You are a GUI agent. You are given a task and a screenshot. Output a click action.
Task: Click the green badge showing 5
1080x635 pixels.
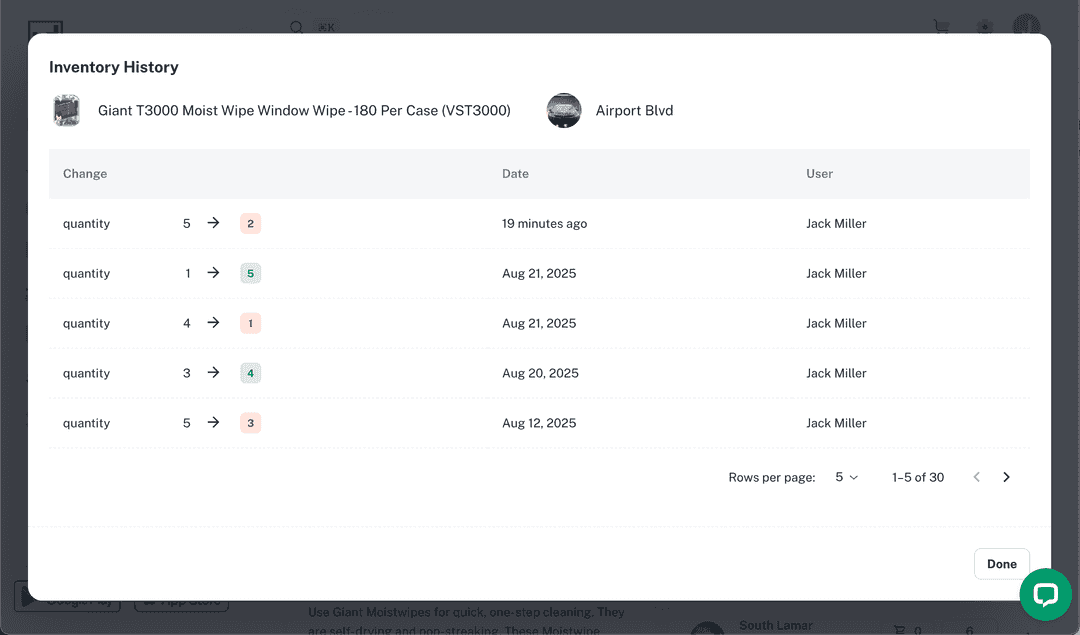point(250,274)
